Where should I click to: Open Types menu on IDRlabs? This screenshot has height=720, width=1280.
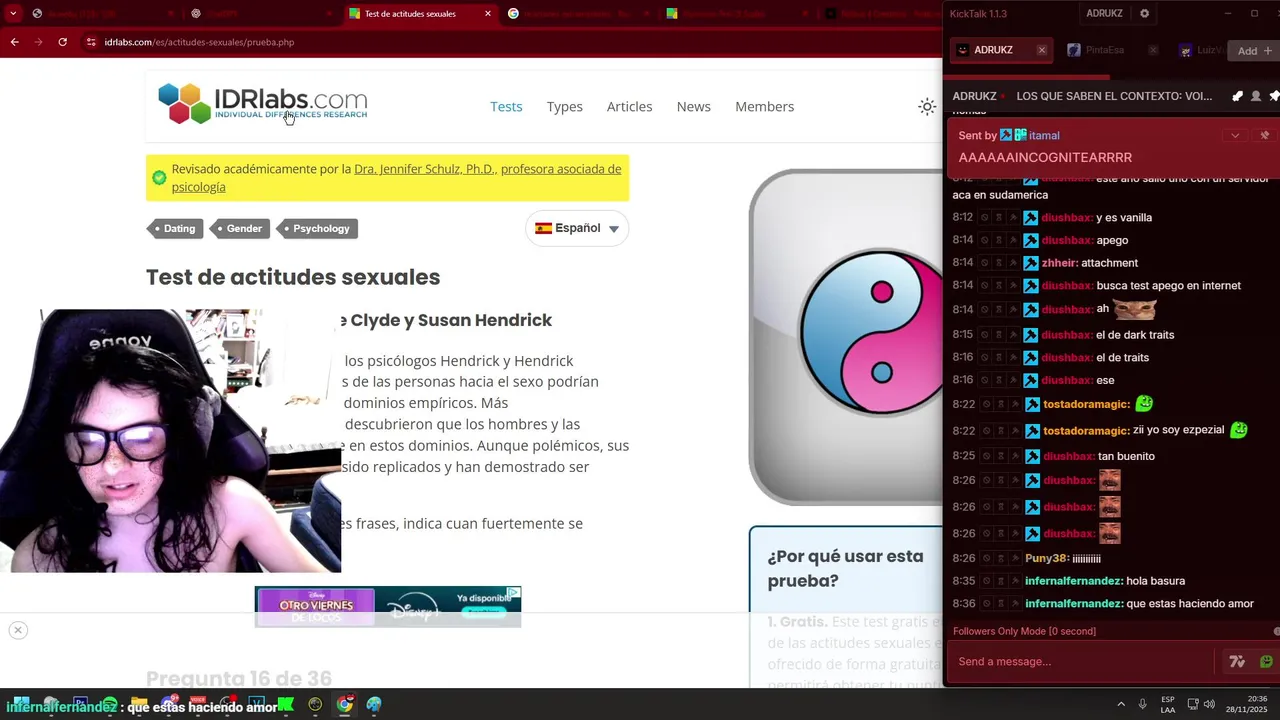(564, 107)
